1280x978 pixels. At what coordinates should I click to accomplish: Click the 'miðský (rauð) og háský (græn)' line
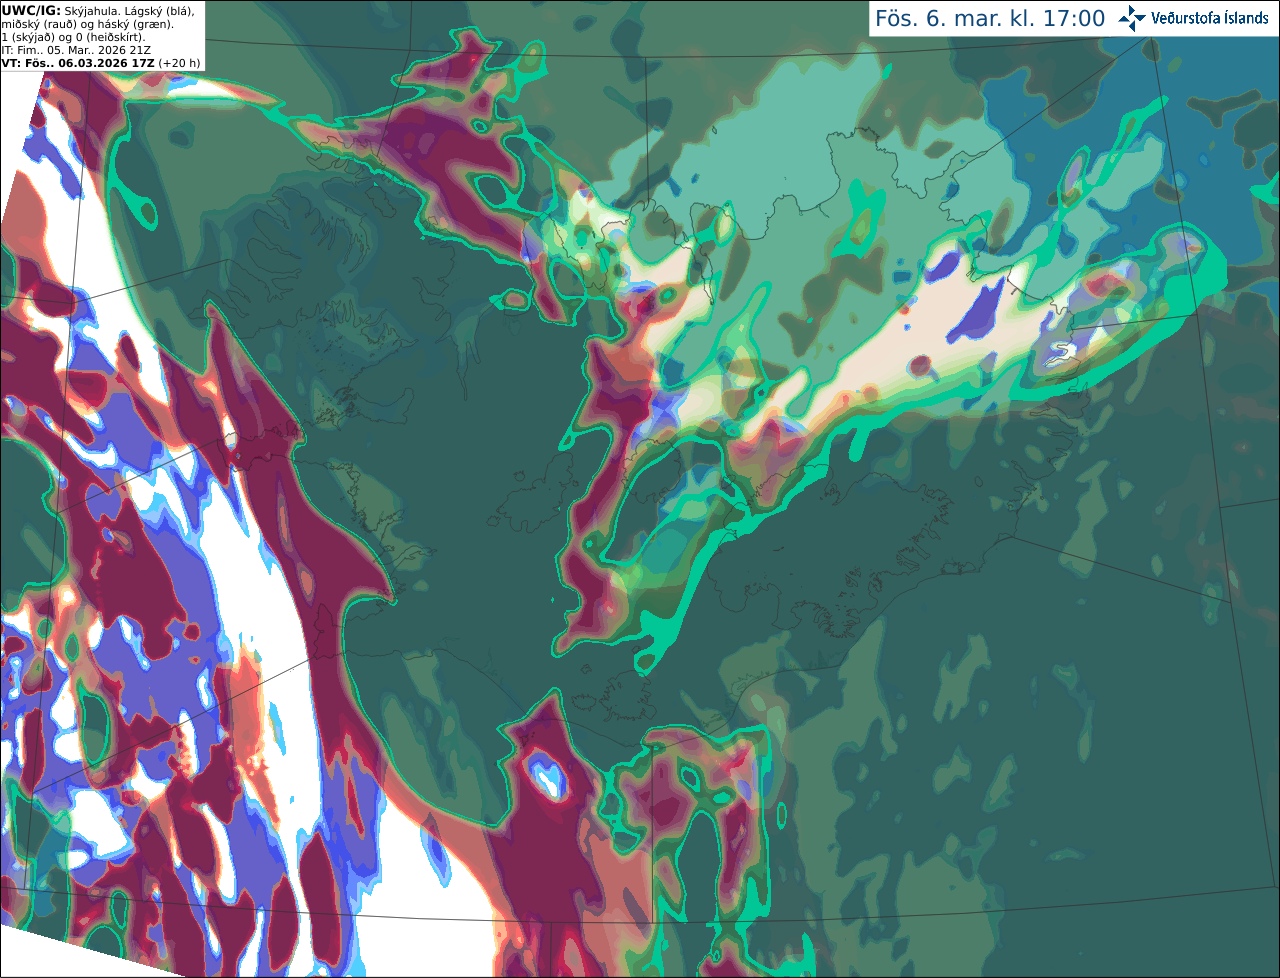pyautogui.click(x=87, y=24)
